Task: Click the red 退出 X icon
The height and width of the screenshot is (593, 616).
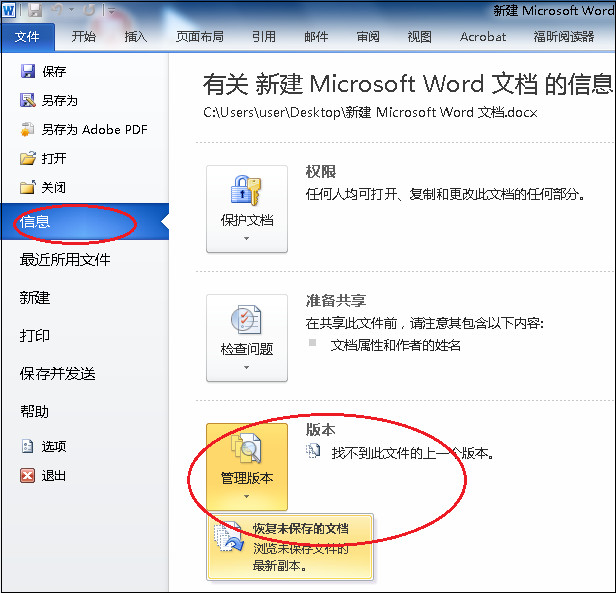Action: click(x=28, y=476)
